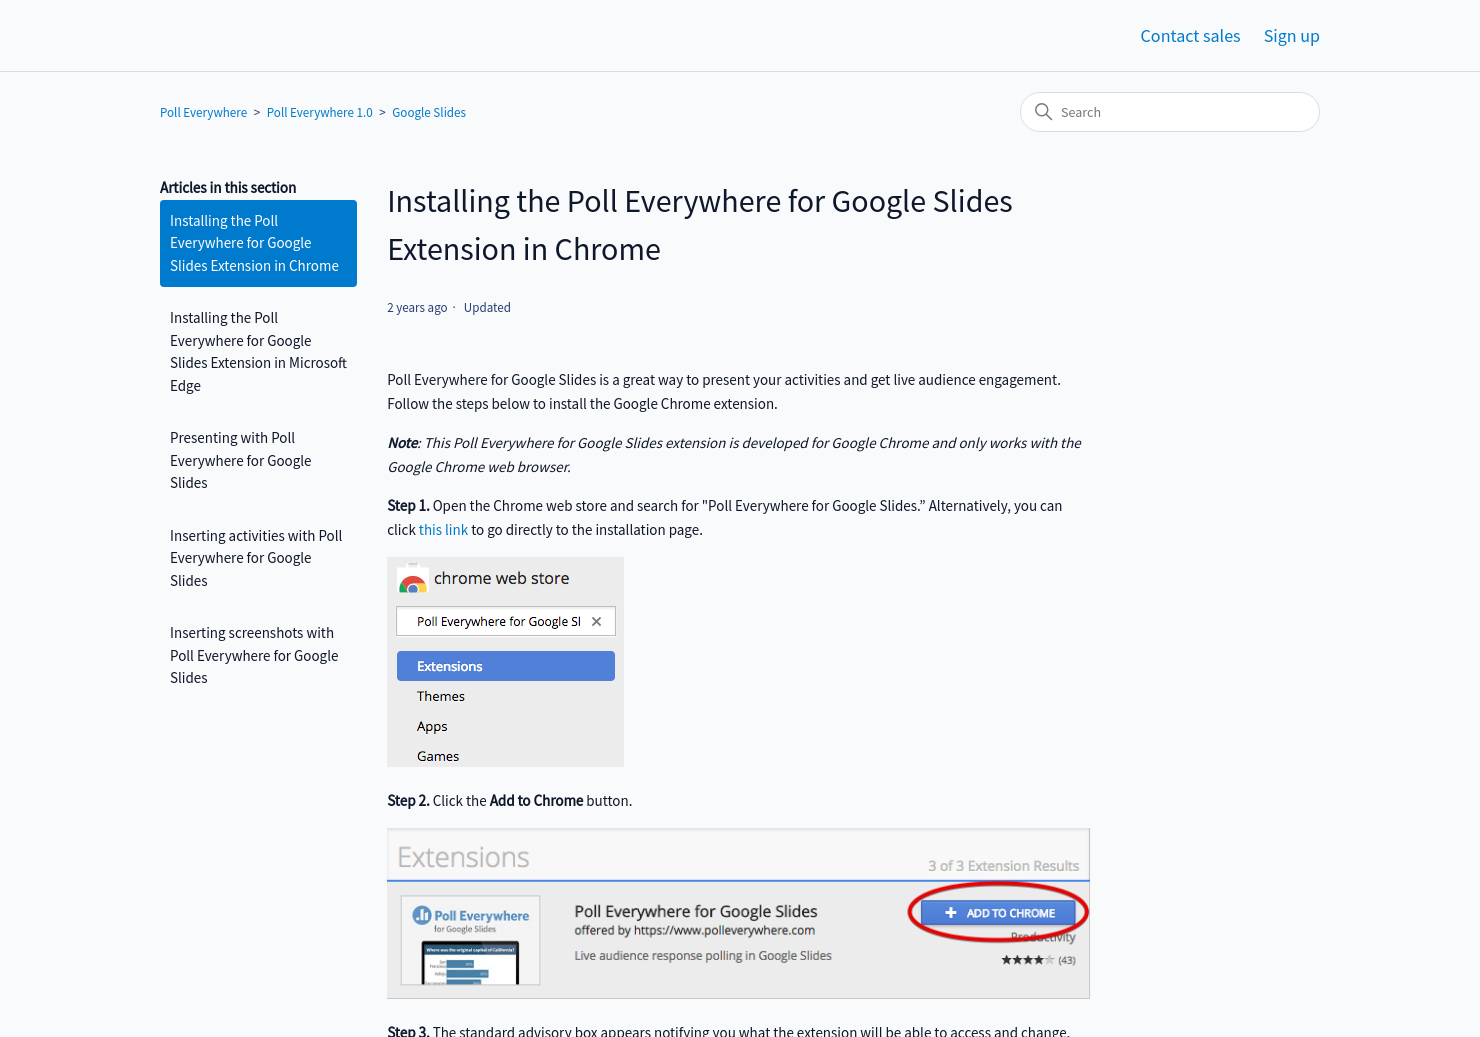Open the Contact sales link
1480x1037 pixels.
(1190, 36)
